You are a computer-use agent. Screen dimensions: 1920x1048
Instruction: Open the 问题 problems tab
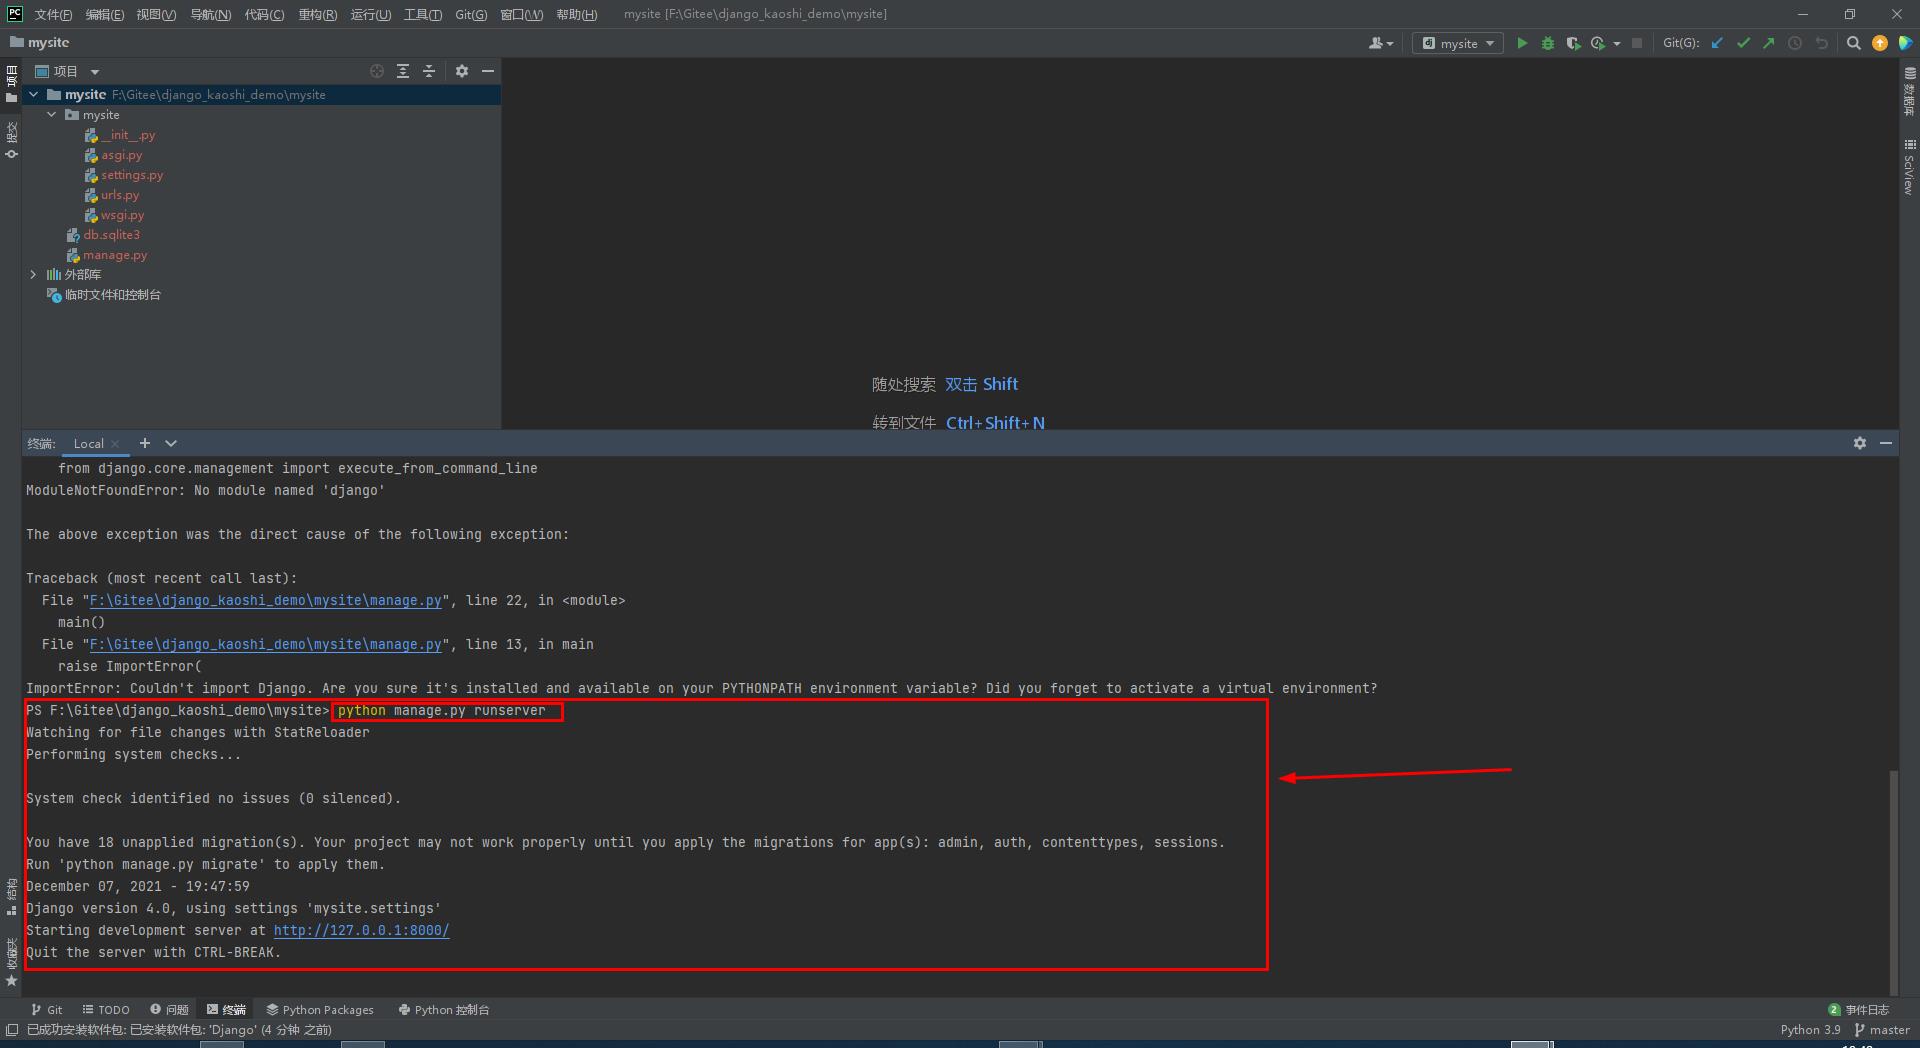tap(169, 1010)
